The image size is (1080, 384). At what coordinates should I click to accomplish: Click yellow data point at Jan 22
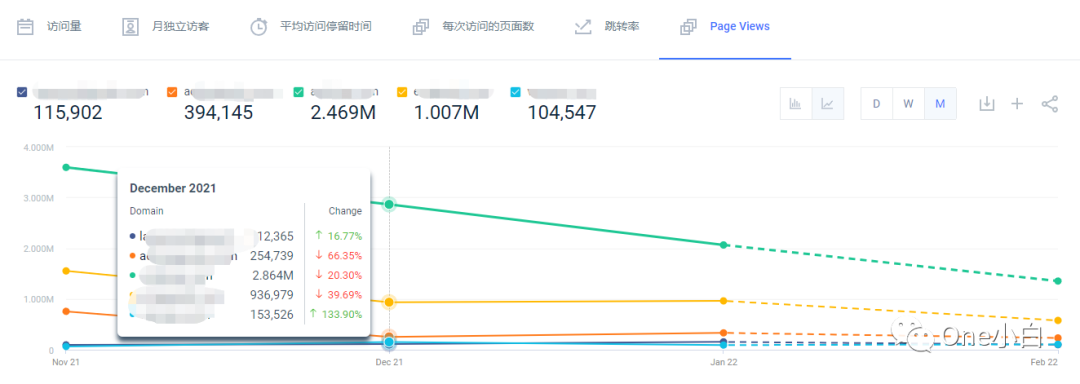click(723, 301)
